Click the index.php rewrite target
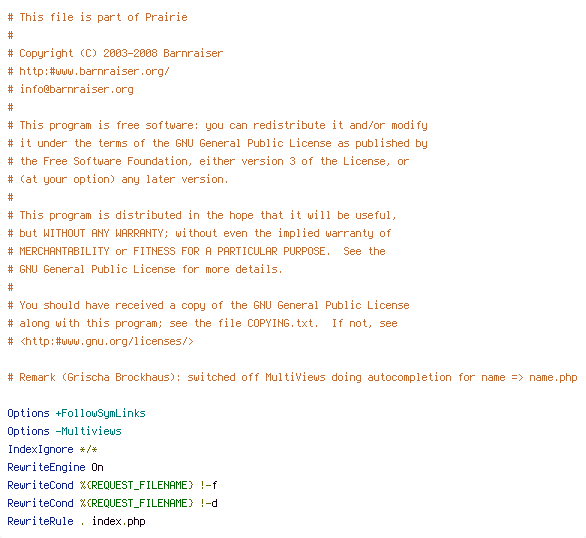This screenshot has width=586, height=538. click(118, 521)
